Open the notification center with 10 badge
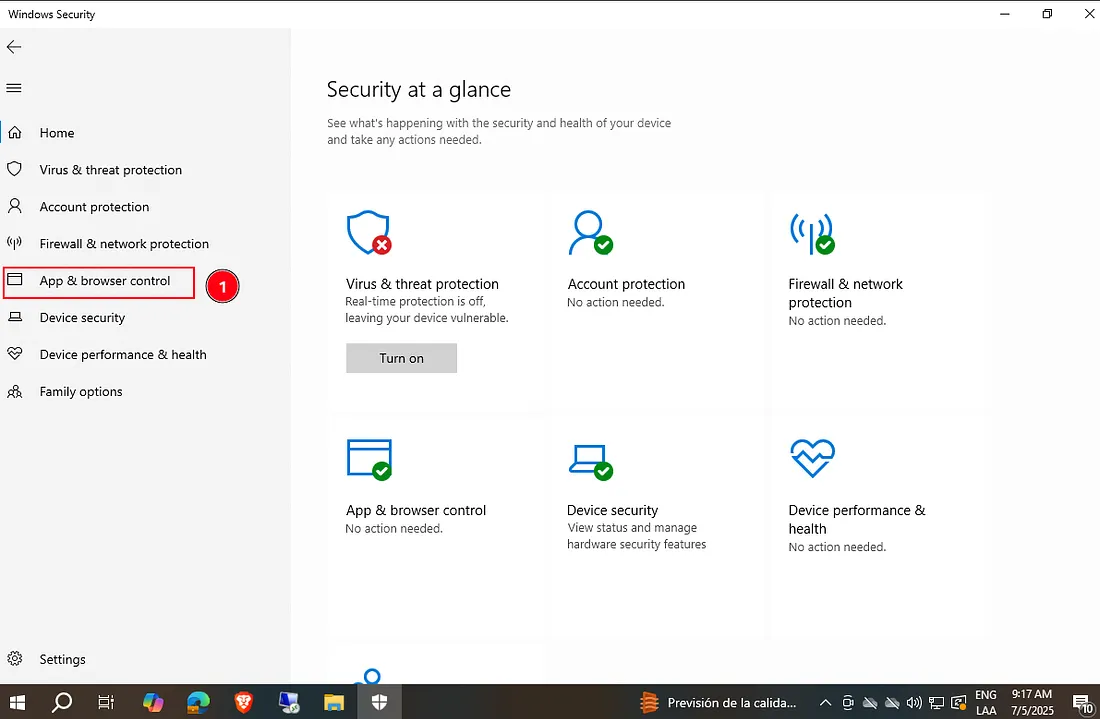The image size is (1100, 719). pyautogui.click(x=1082, y=702)
